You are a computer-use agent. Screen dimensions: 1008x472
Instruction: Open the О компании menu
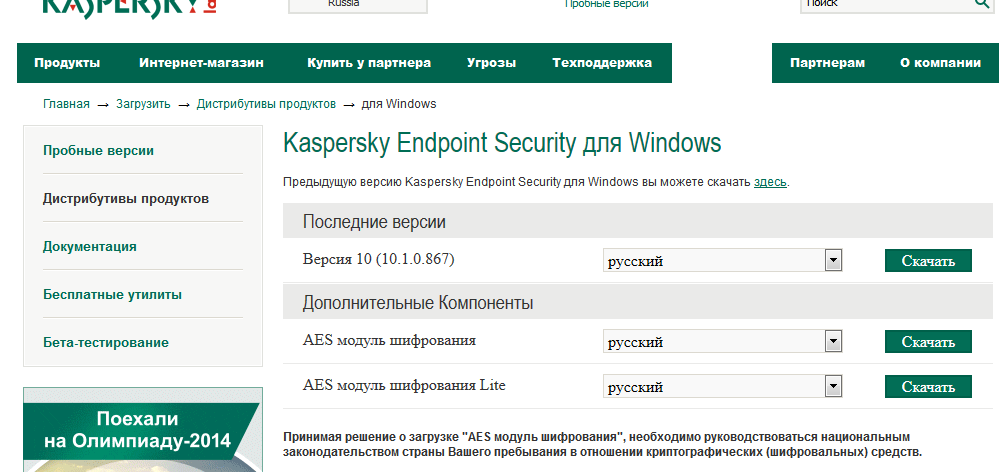point(940,63)
